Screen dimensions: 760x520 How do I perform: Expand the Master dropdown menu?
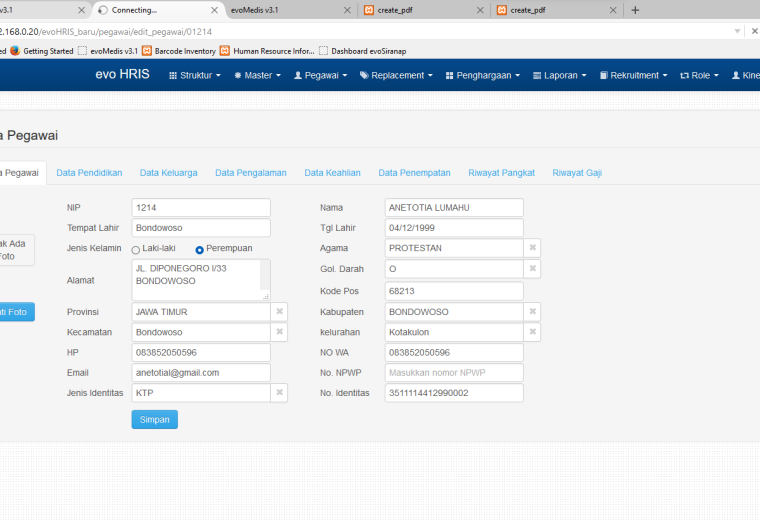[x=257, y=75]
